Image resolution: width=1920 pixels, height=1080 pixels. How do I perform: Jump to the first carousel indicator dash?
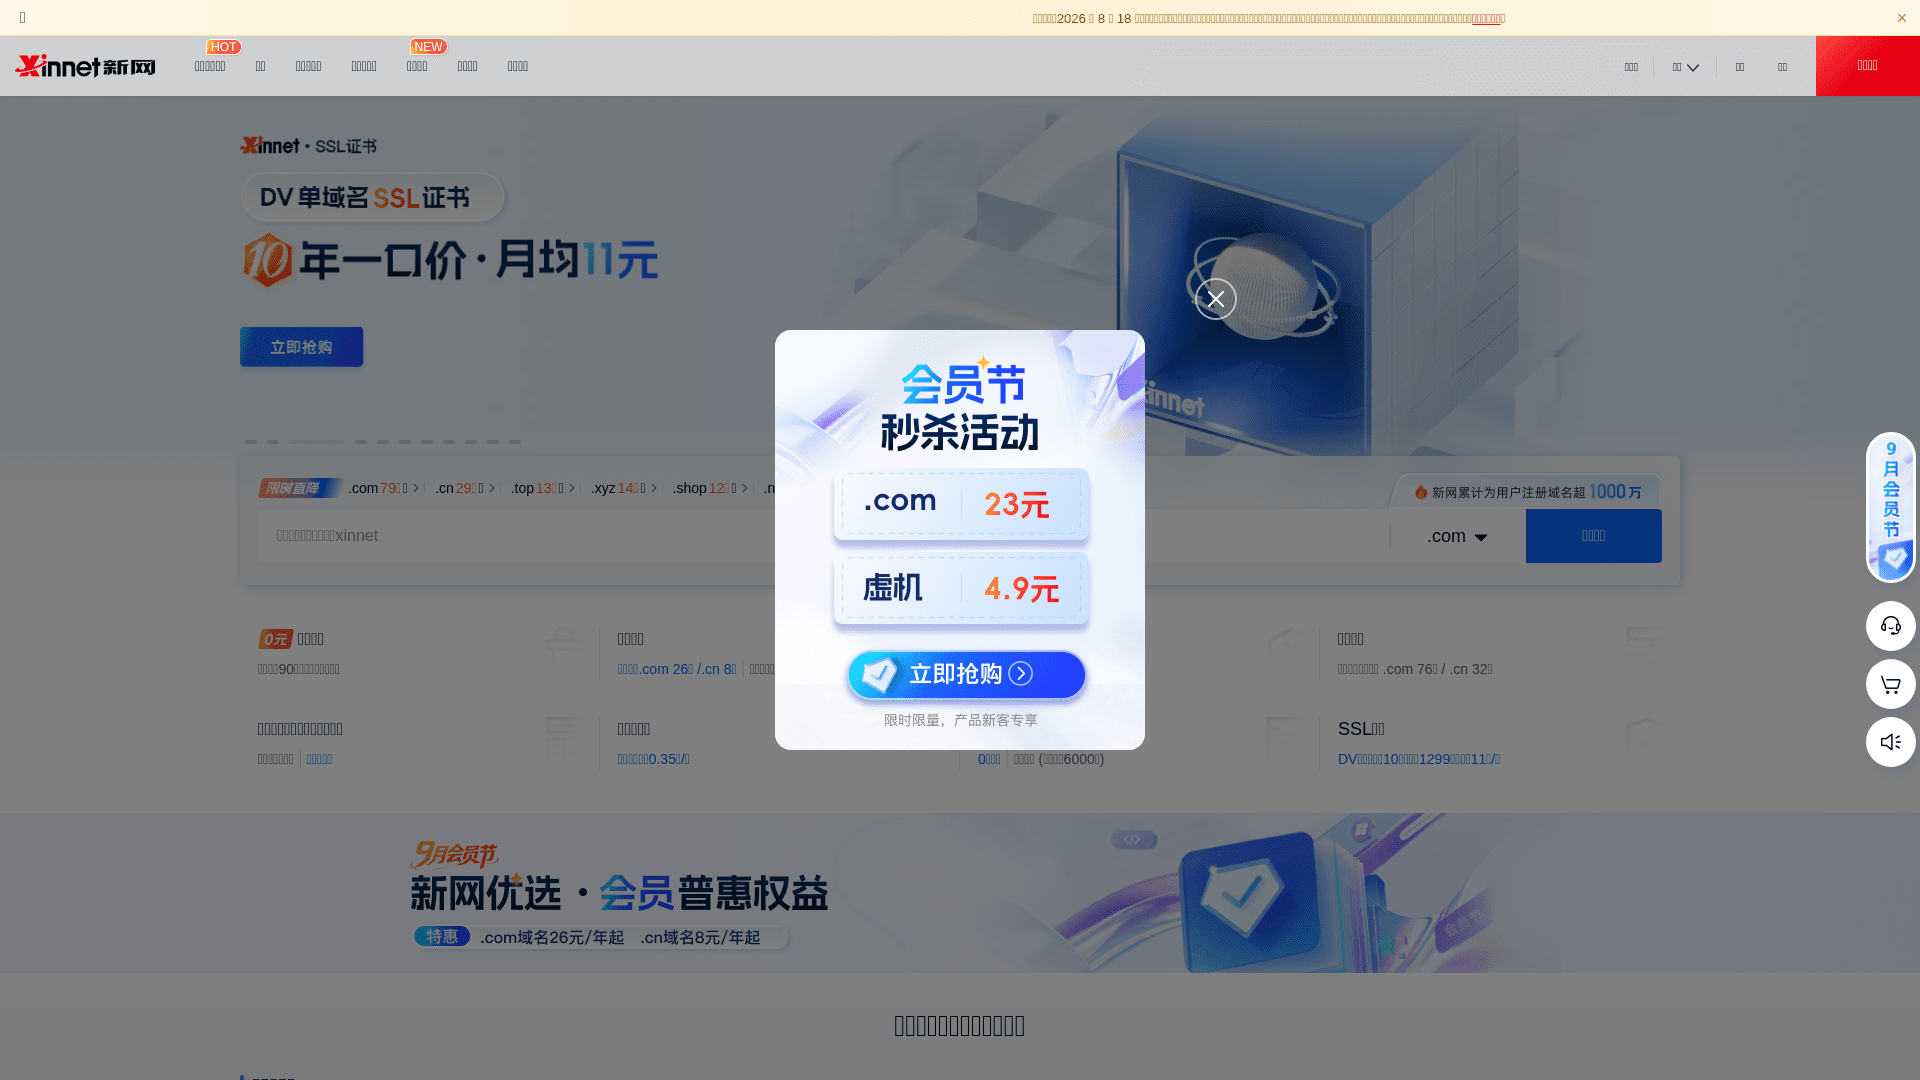click(x=251, y=441)
